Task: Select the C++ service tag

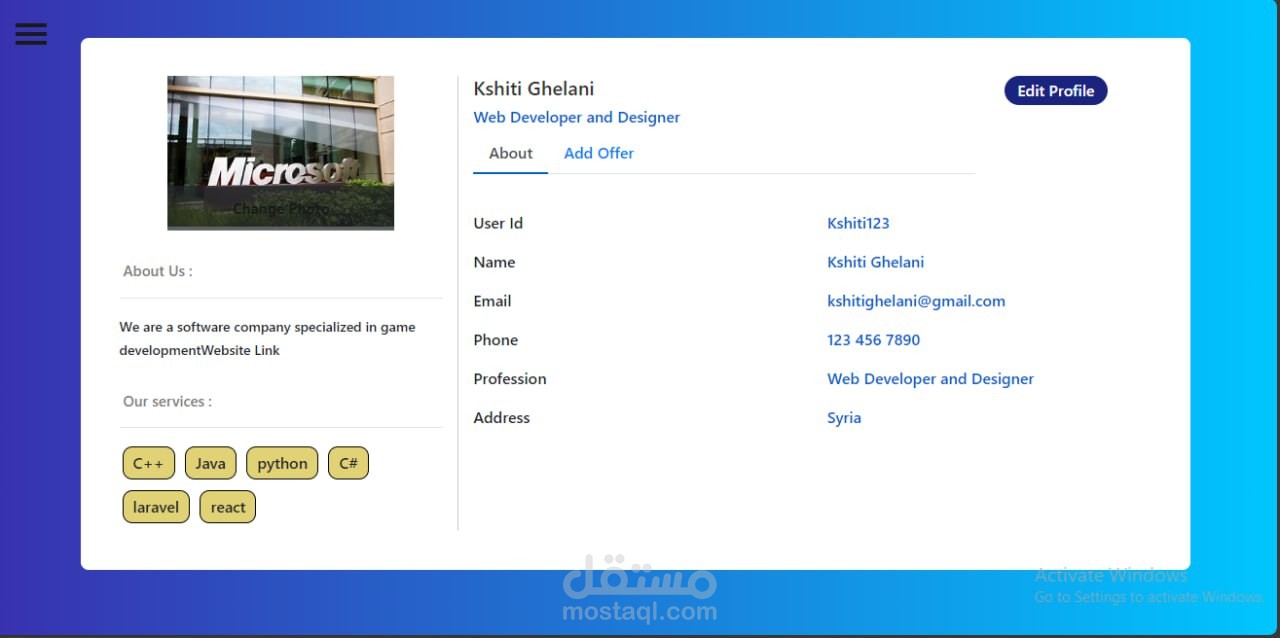Action: 148,463
